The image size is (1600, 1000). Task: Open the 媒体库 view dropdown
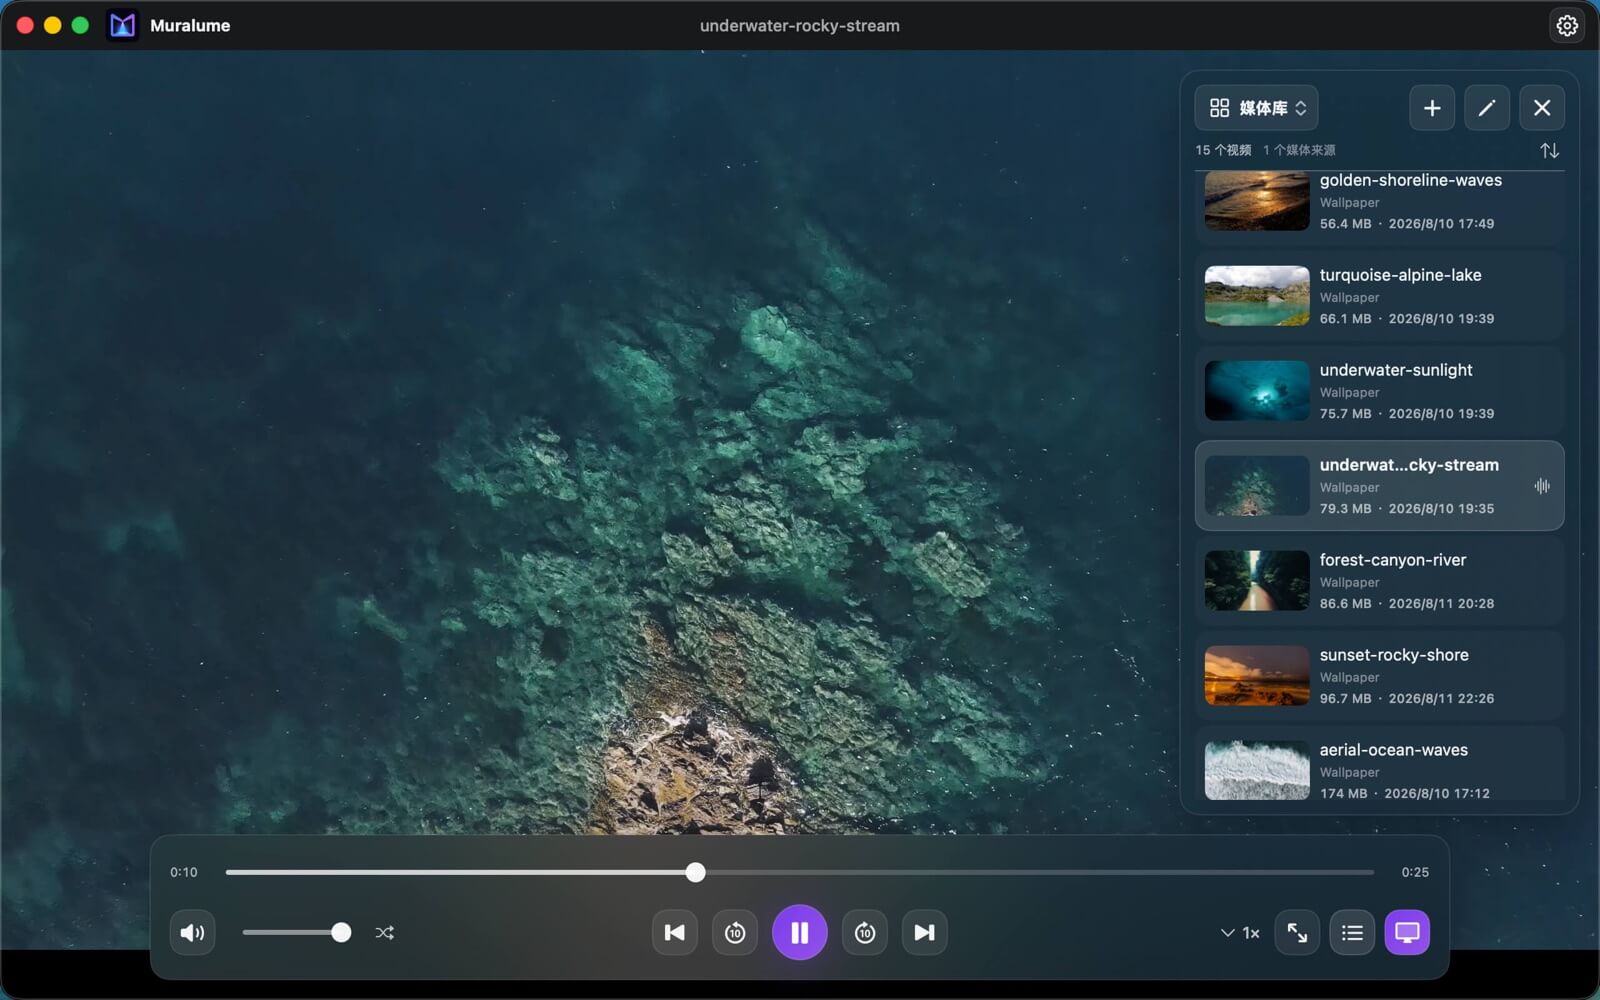[1257, 108]
